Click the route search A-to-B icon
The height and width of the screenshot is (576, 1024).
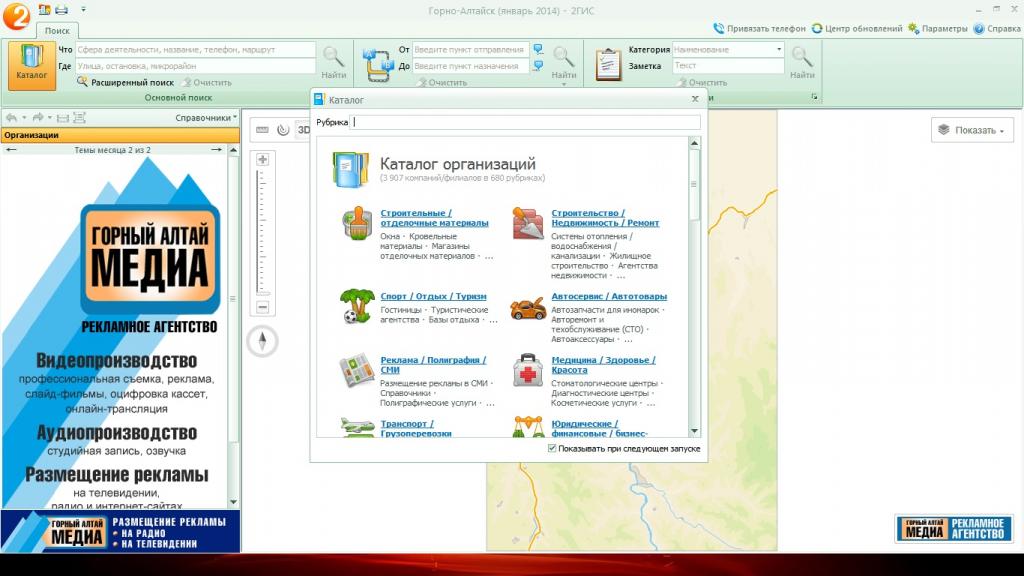(x=379, y=62)
